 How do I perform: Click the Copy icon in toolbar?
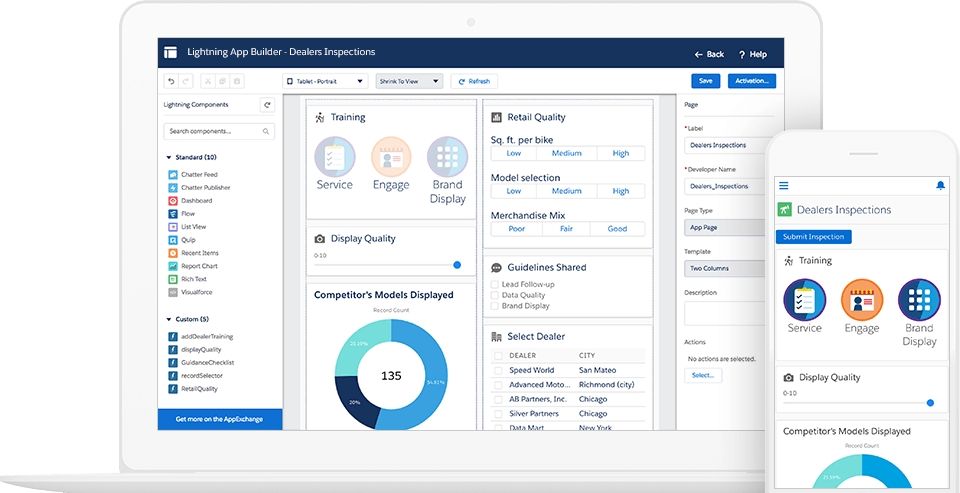(223, 81)
